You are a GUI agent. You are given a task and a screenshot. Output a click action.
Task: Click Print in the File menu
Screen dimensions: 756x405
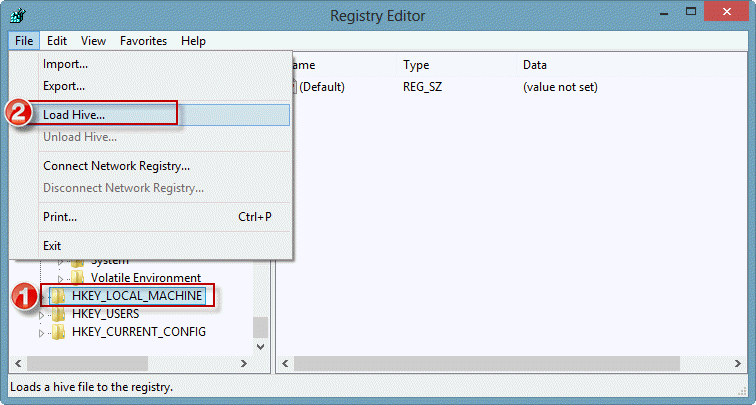click(x=60, y=216)
